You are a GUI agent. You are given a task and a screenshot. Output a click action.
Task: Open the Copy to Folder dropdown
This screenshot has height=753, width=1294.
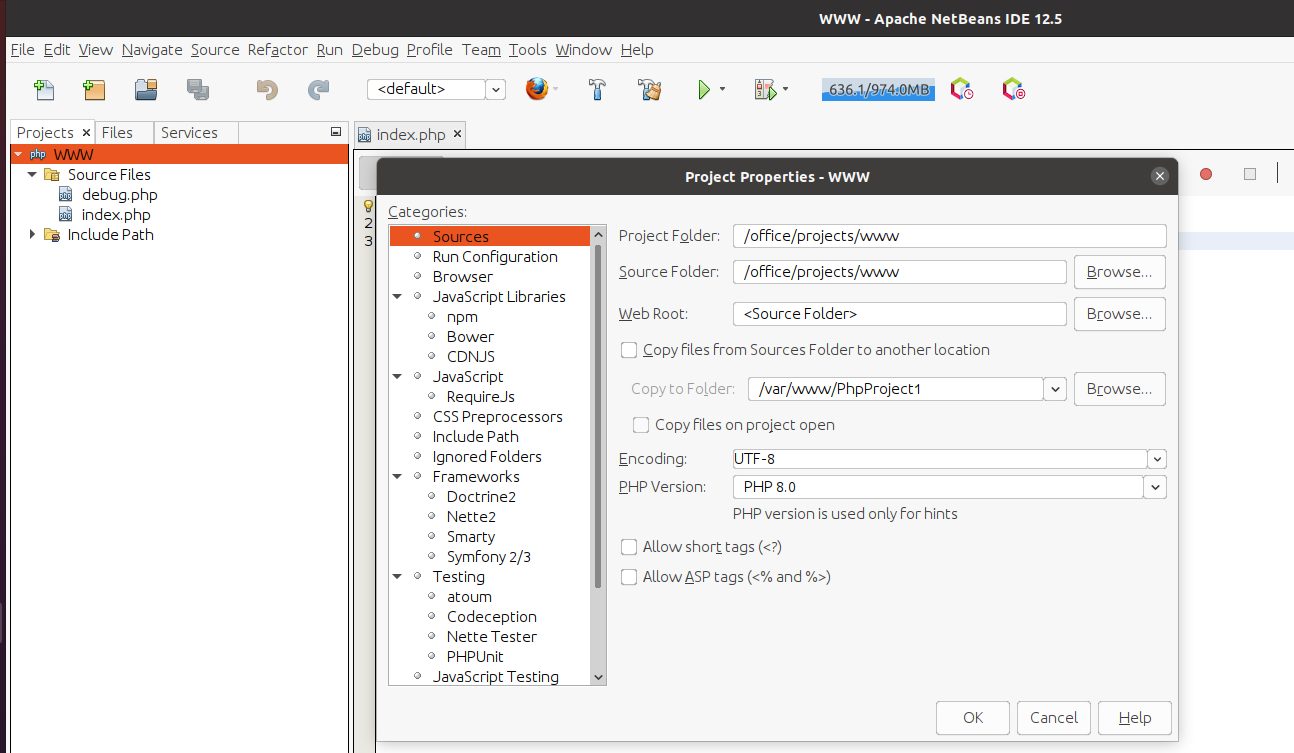(x=1055, y=389)
